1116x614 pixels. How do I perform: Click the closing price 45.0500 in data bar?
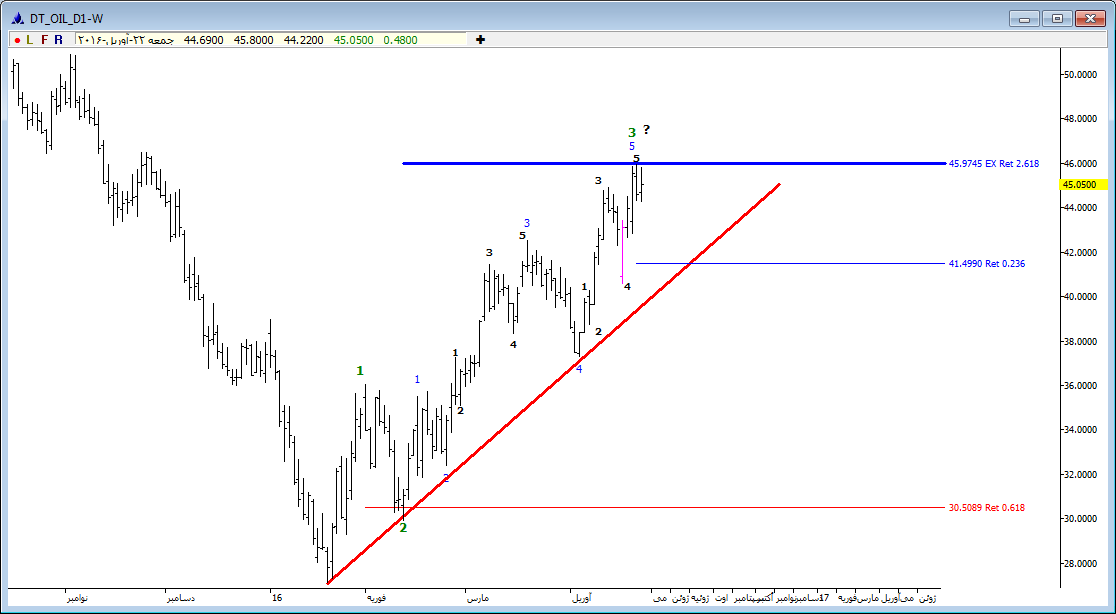point(353,40)
